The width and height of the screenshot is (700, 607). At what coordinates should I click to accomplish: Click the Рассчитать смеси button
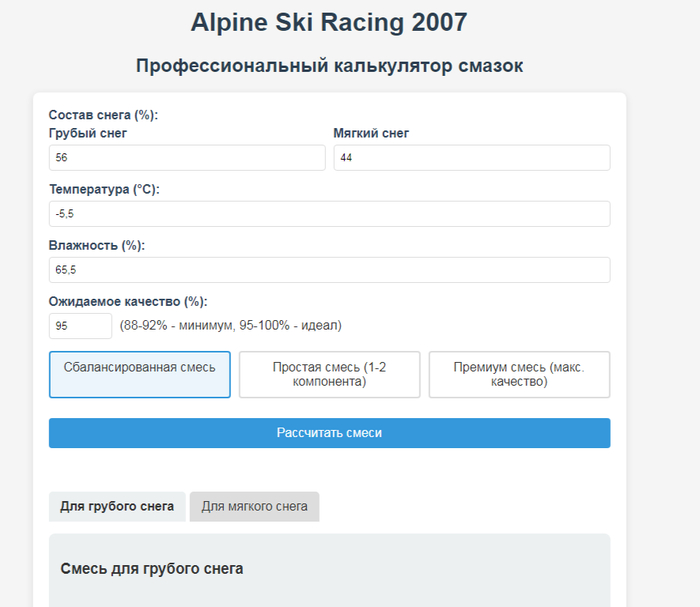coord(329,433)
